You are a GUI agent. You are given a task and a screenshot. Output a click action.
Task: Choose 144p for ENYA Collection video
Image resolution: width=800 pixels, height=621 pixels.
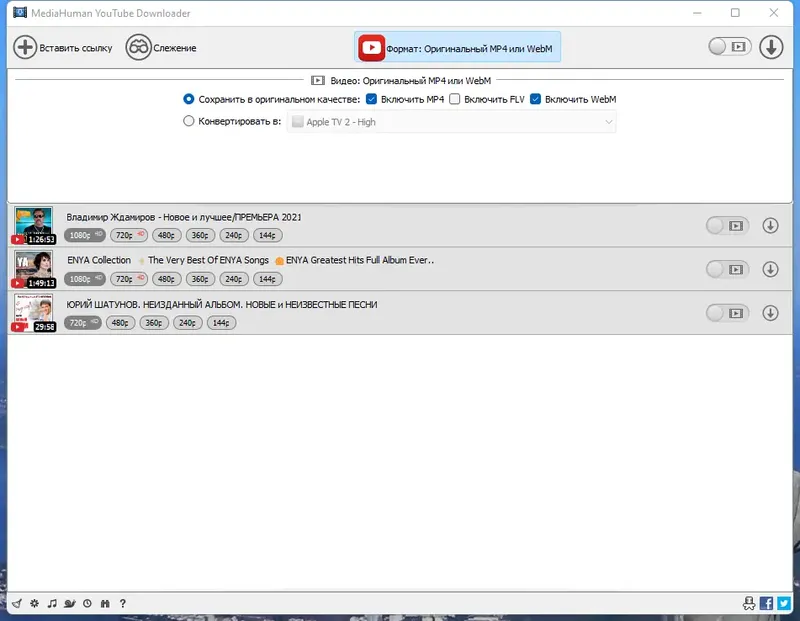click(267, 279)
